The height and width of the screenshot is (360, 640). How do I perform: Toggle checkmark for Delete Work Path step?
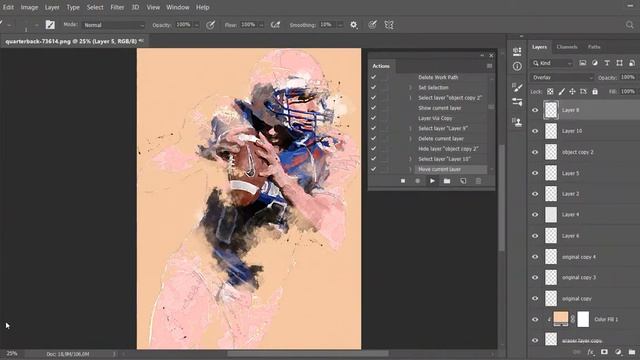(x=373, y=77)
